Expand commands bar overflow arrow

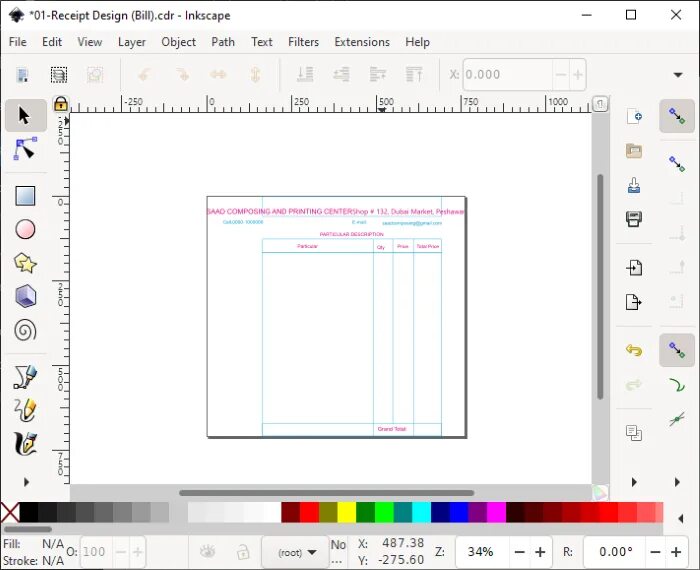pos(634,482)
